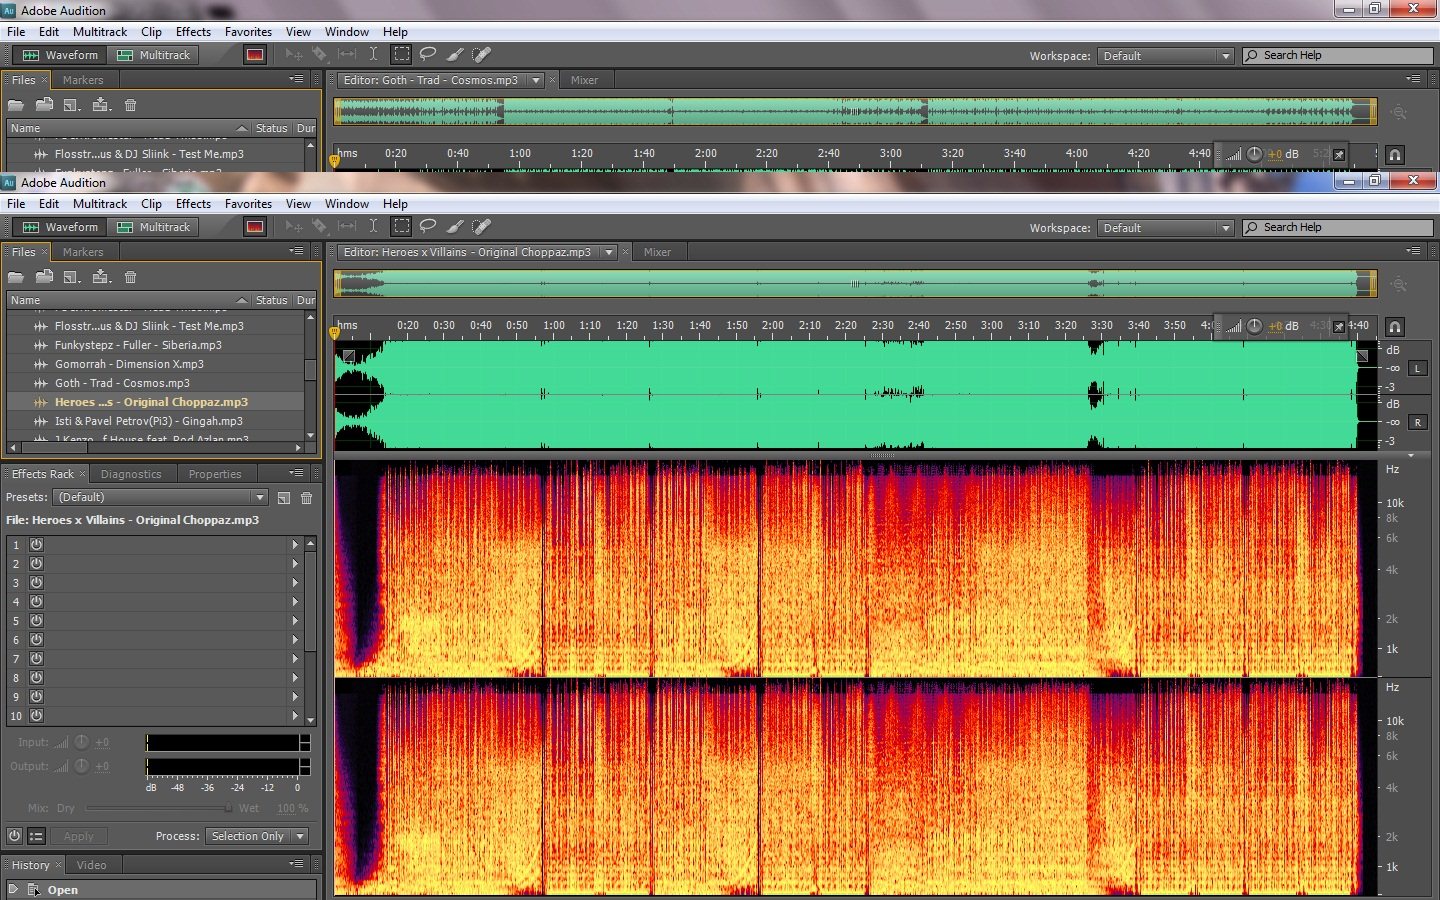The image size is (1440, 900).
Task: Switch to Diagnostics tab
Action: pyautogui.click(x=131, y=474)
